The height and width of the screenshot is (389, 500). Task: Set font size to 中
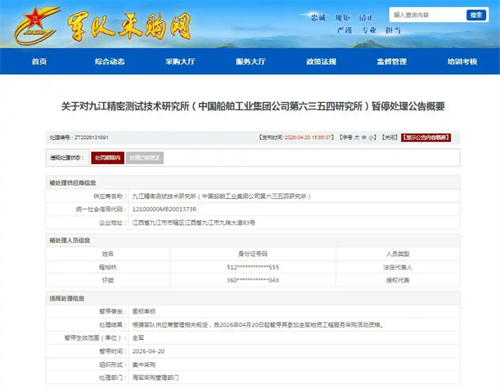click(364, 137)
